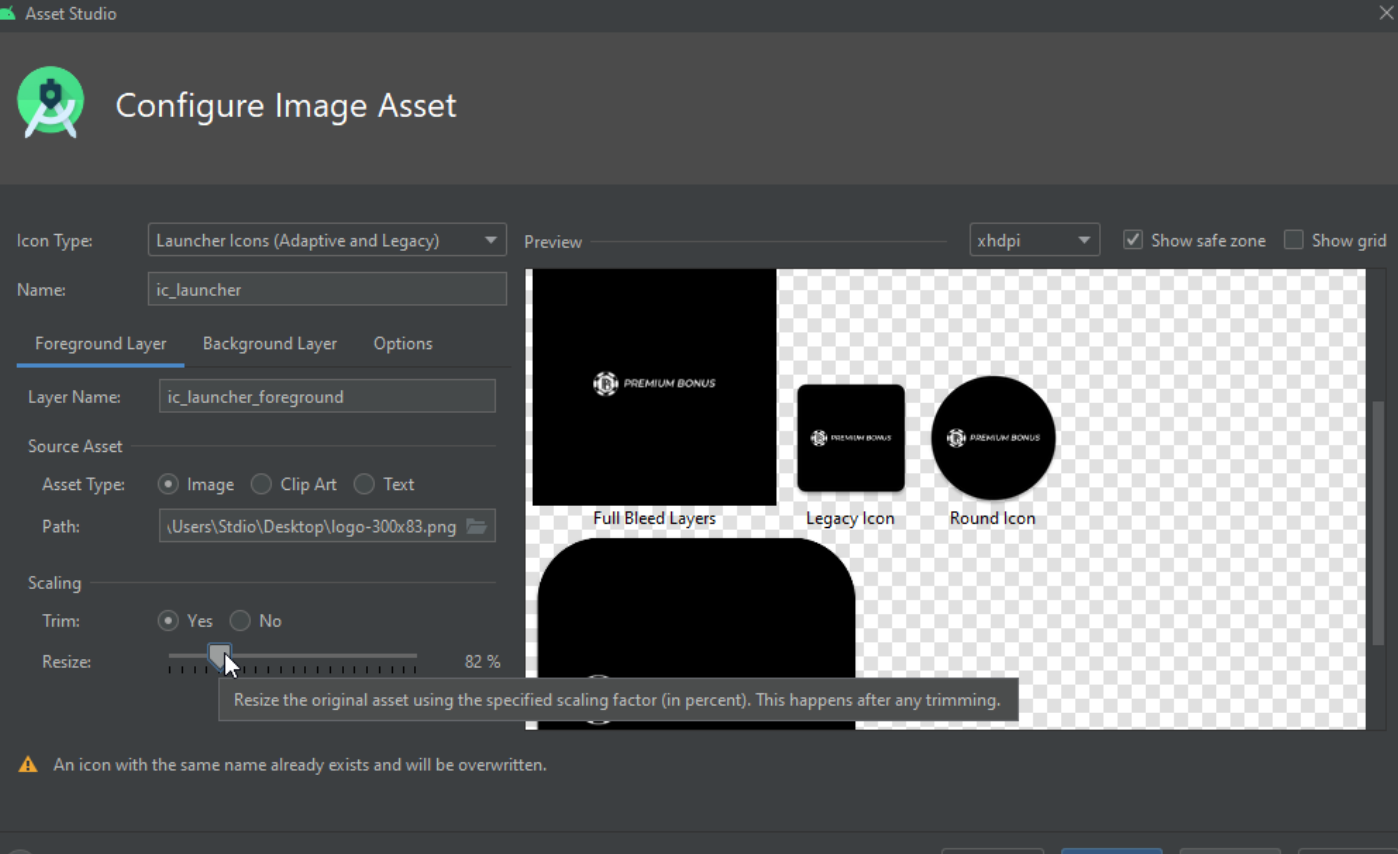
Task: Click the "Asset Studio" window title
Action: (71, 13)
